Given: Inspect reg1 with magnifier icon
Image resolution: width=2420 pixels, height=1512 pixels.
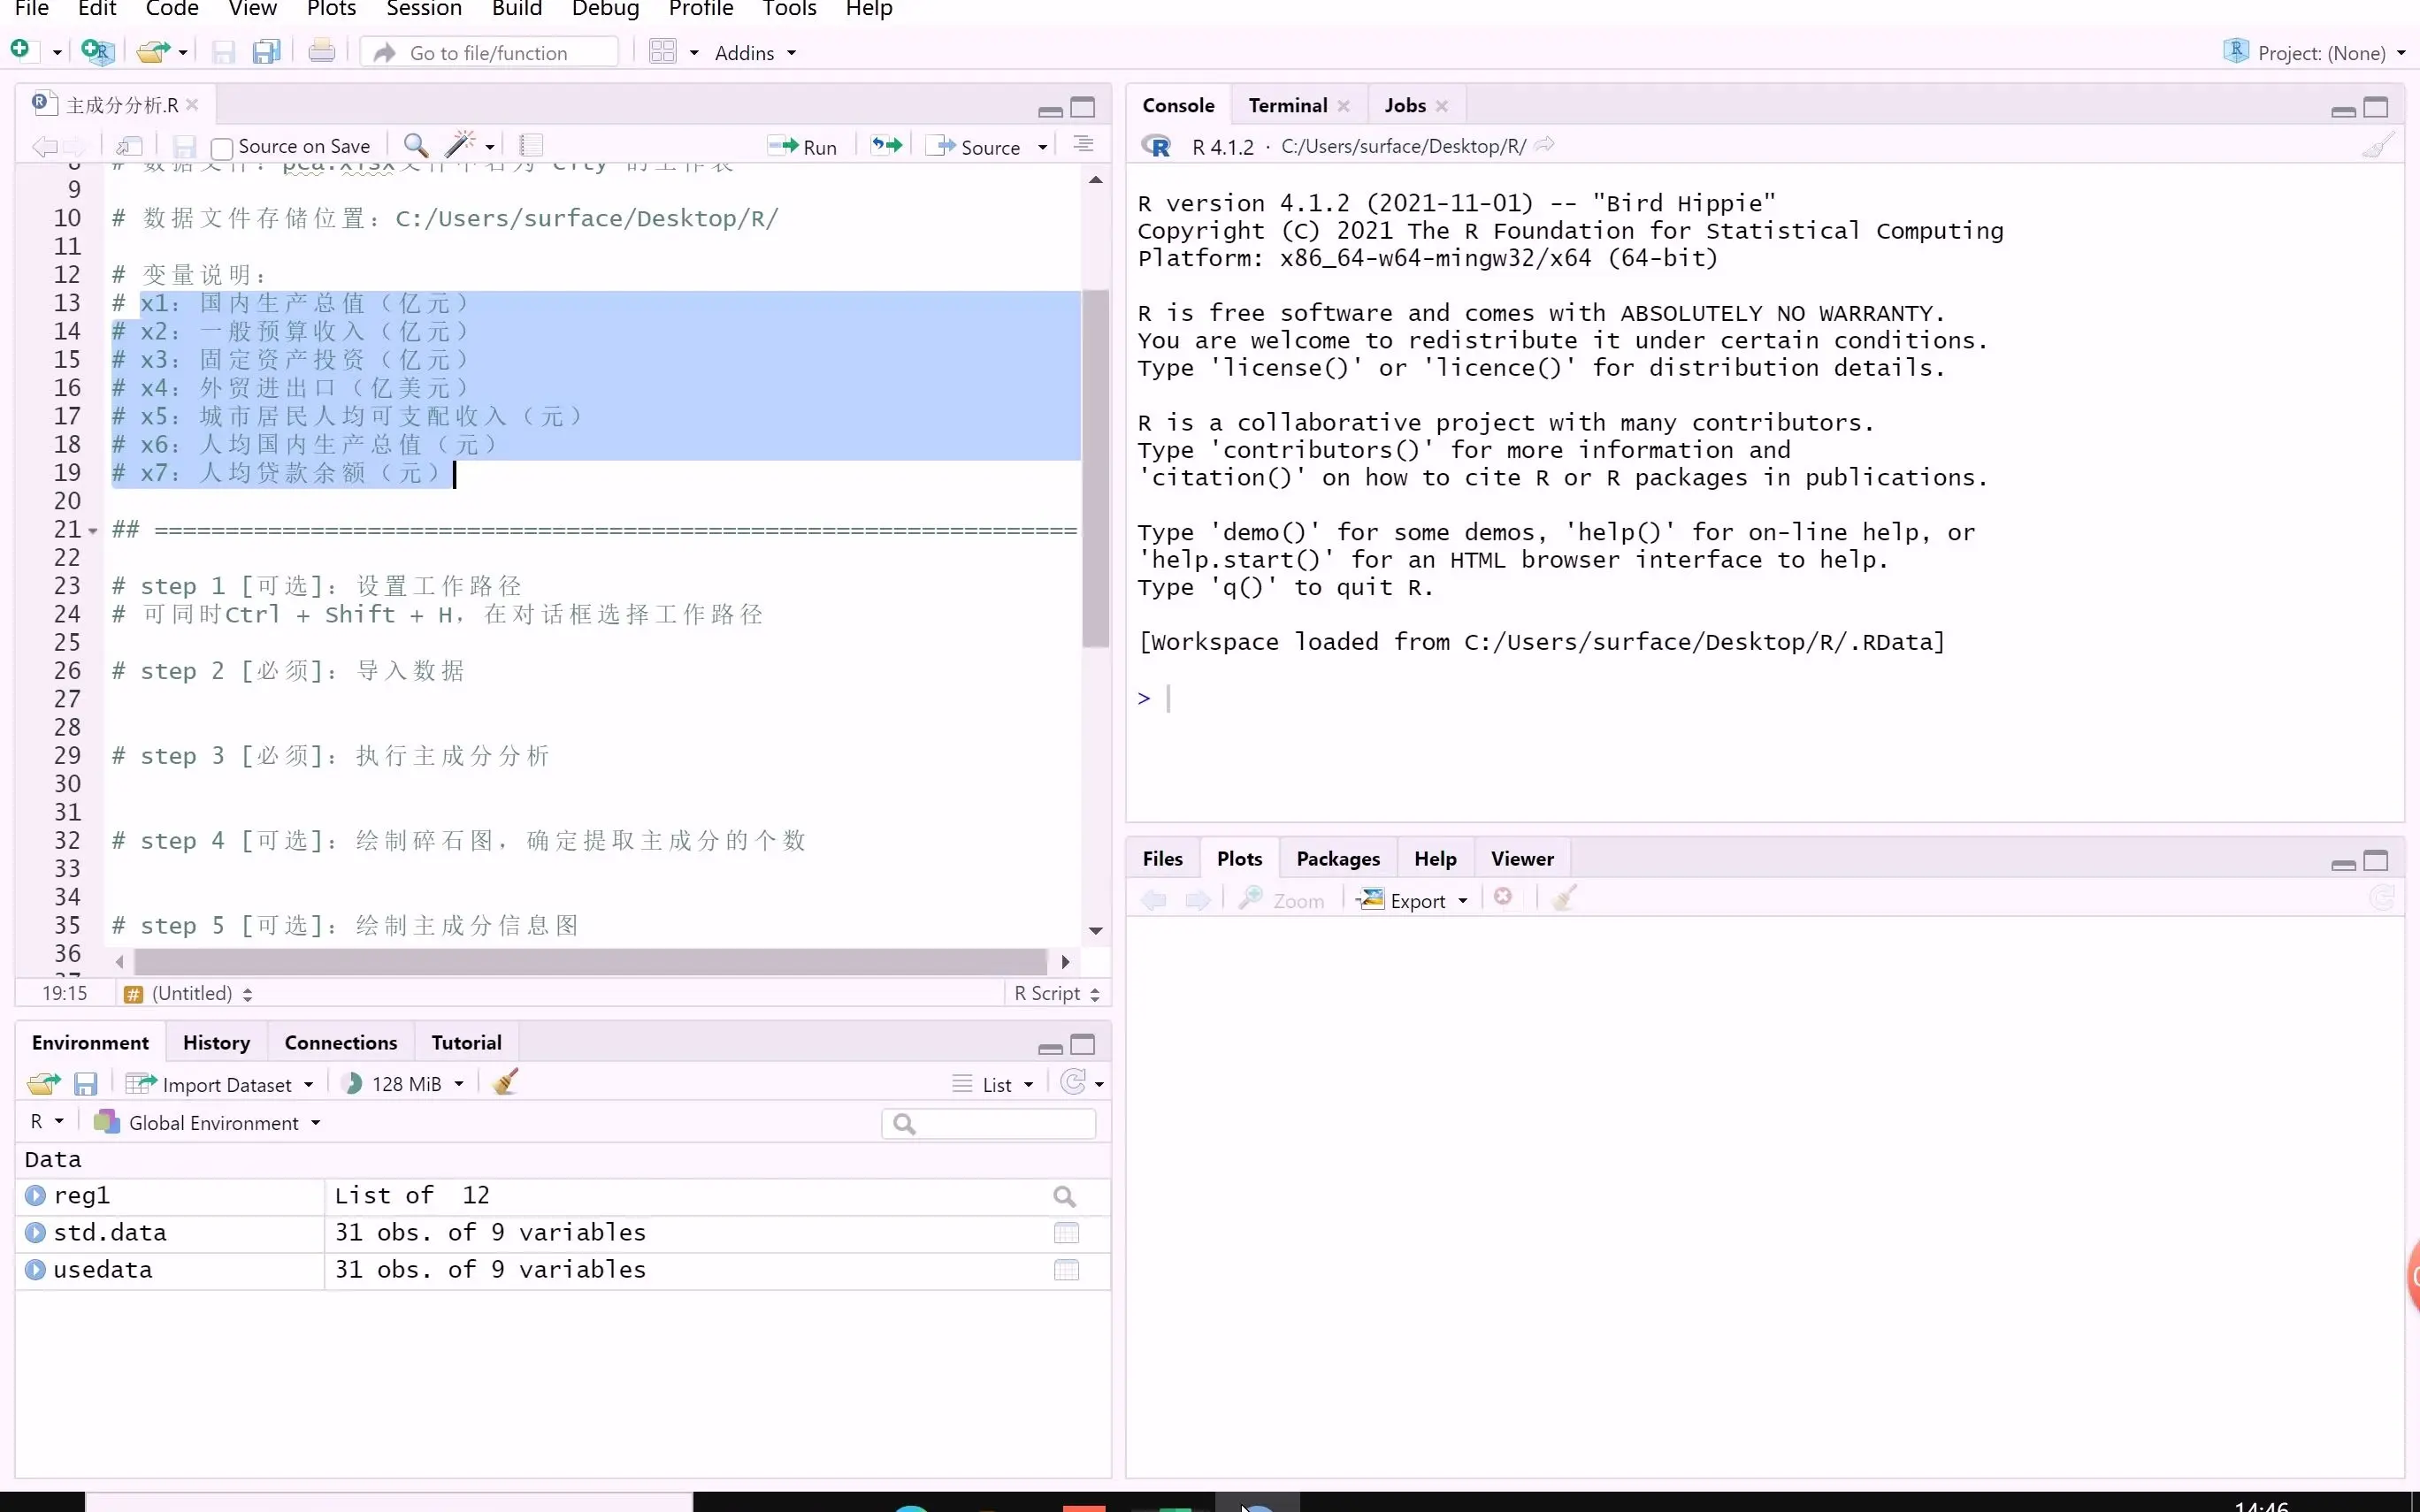Looking at the screenshot, I should point(1065,1196).
